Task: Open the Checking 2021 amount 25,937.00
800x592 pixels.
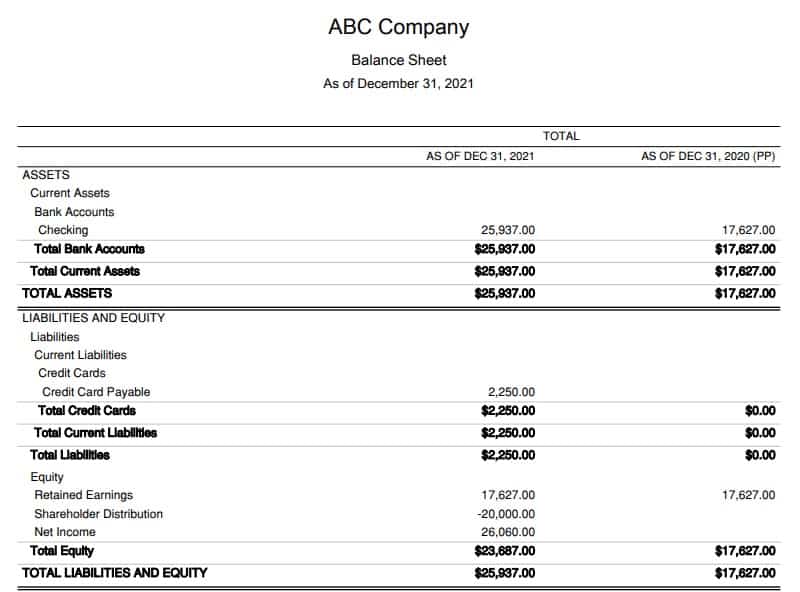Action: pyautogui.click(x=508, y=230)
